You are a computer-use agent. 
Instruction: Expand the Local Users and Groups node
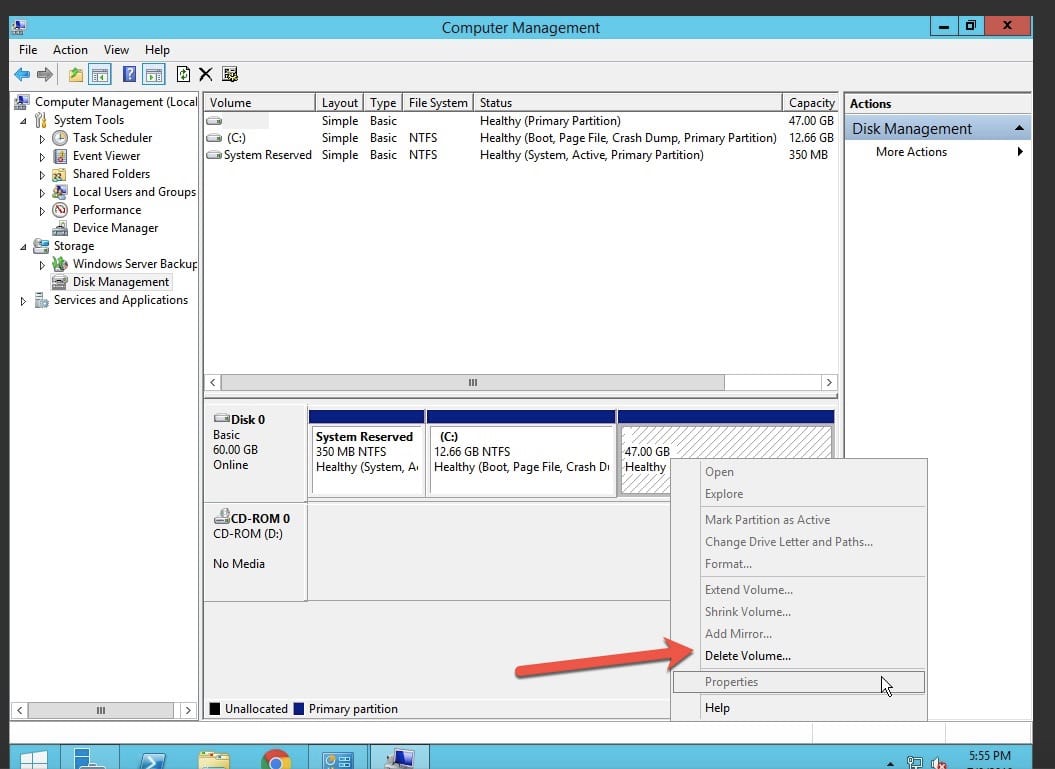tap(42, 192)
